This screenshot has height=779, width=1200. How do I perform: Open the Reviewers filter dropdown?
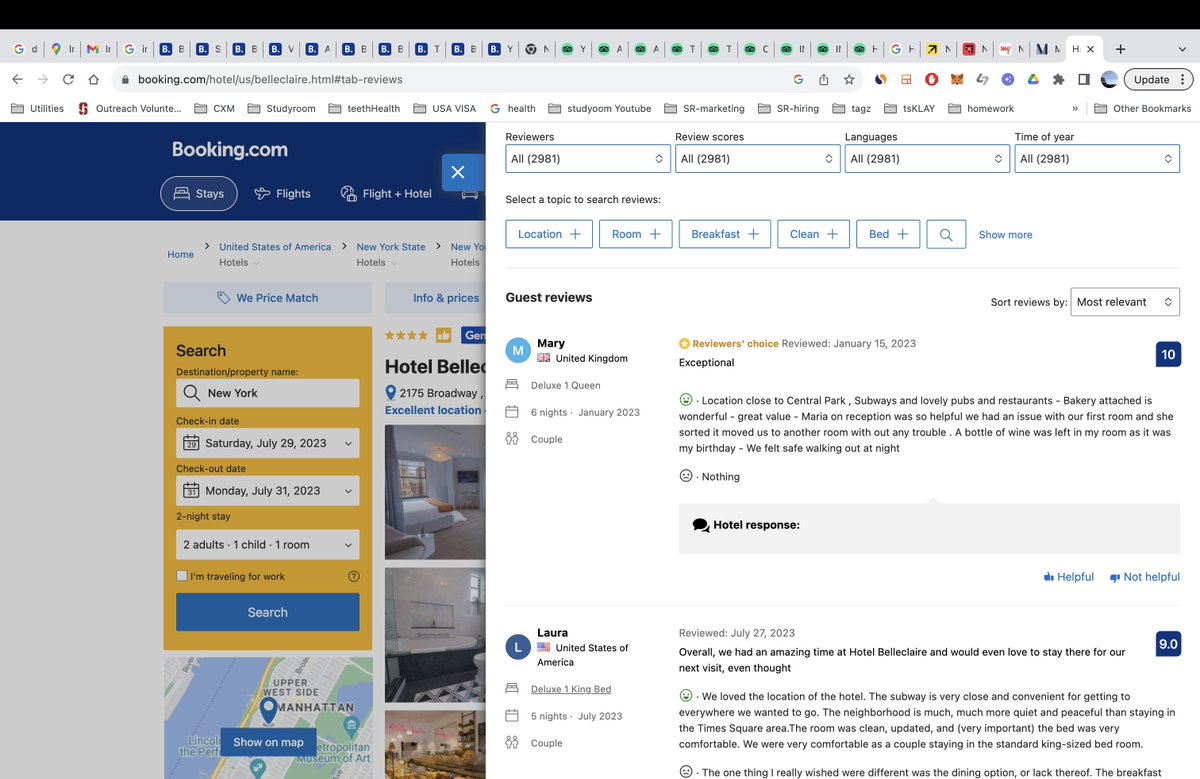point(588,158)
